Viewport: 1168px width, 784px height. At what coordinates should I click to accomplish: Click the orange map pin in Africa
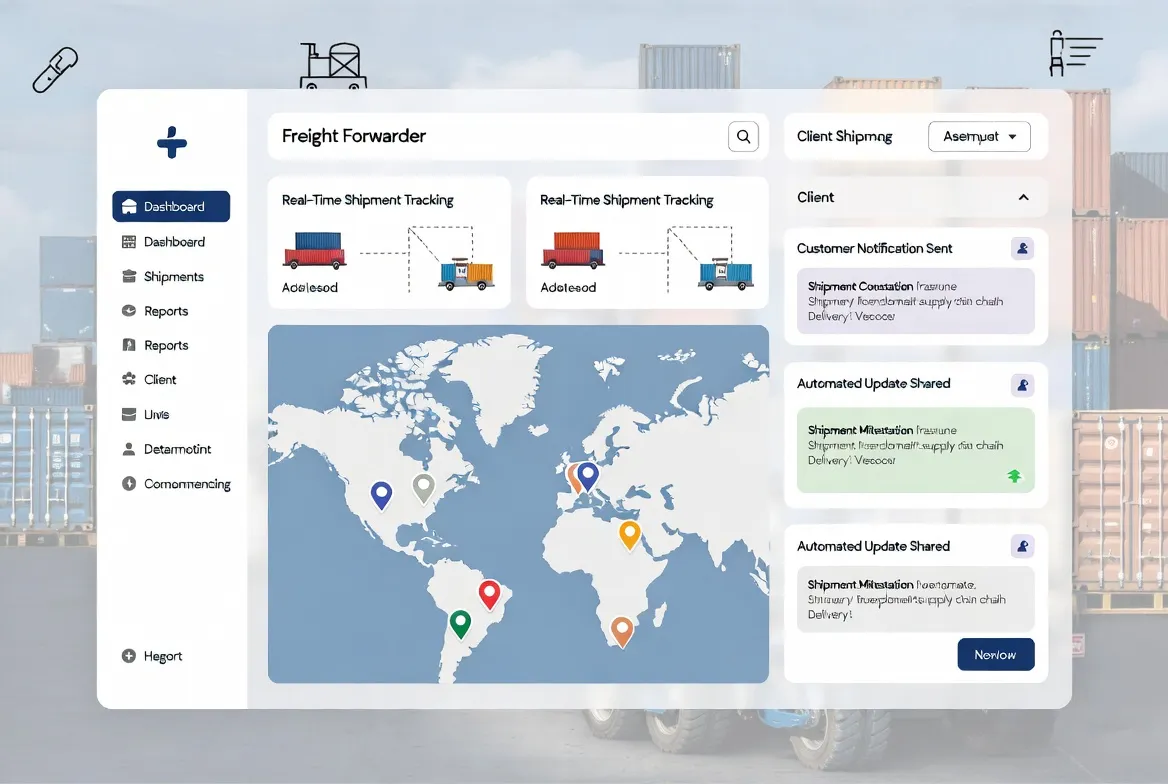tap(622, 629)
